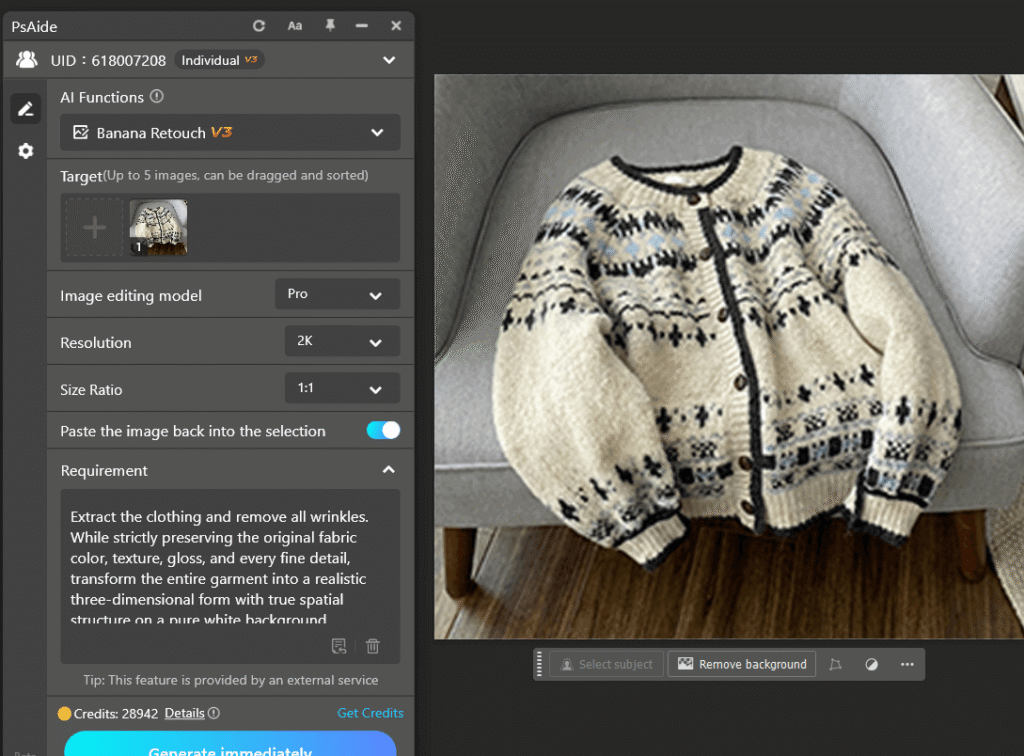Open the Get Credits link
Image resolution: width=1024 pixels, height=756 pixels.
370,713
